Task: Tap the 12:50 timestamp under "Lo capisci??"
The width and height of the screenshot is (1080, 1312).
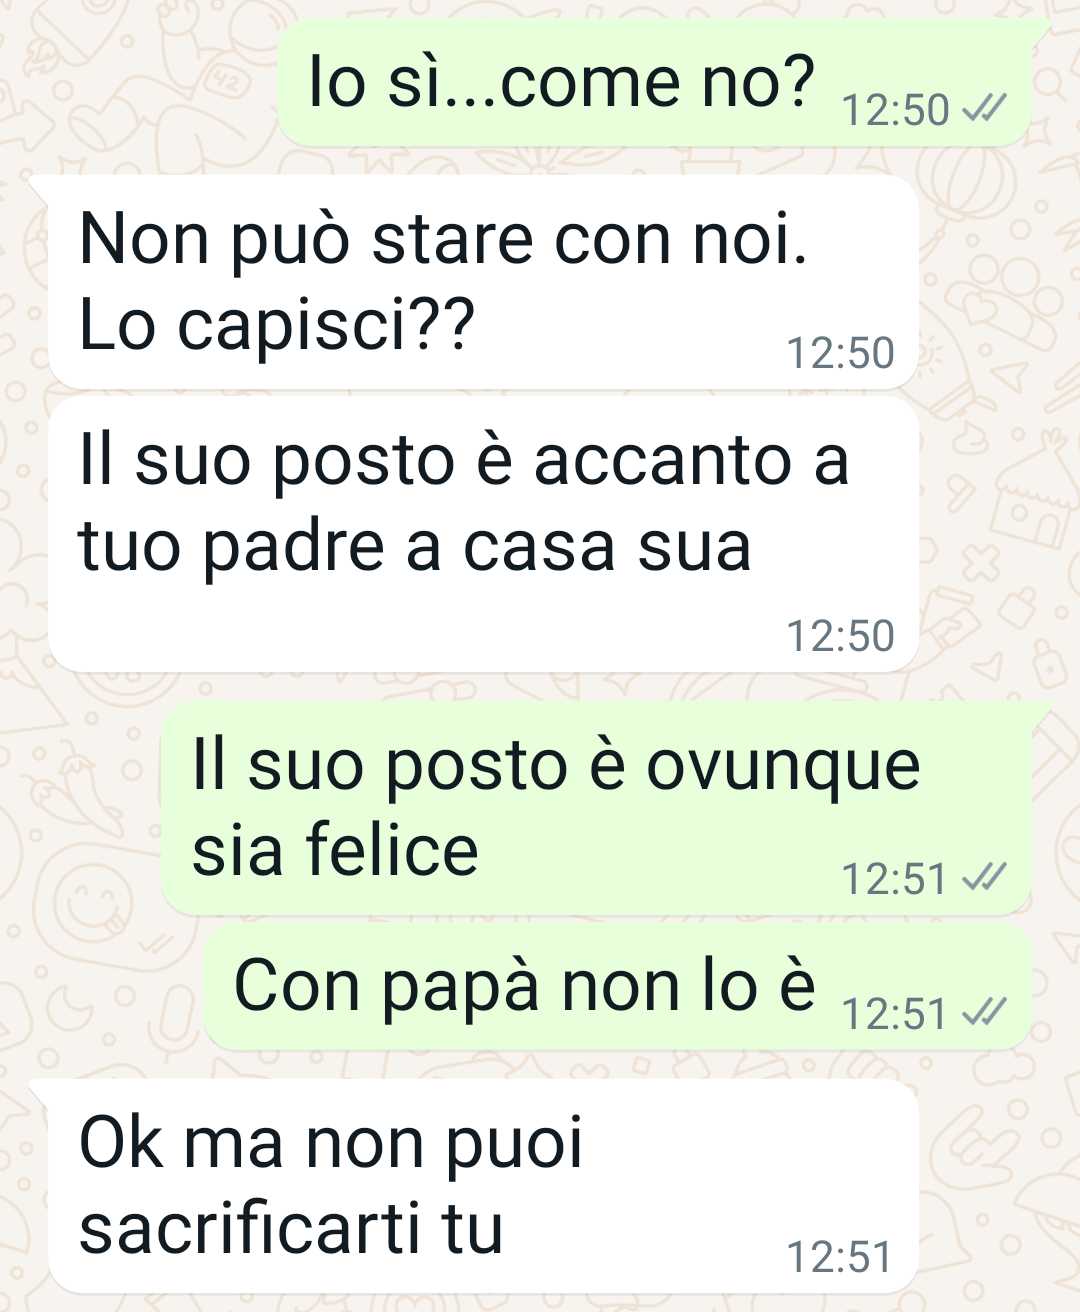Action: click(840, 353)
